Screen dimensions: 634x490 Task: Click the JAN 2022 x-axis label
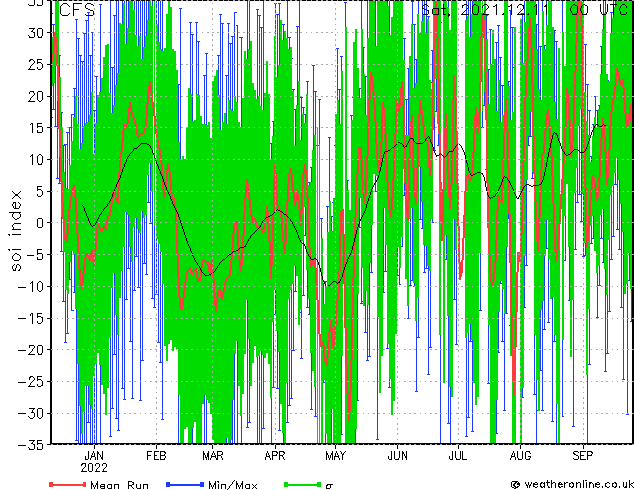point(94,462)
